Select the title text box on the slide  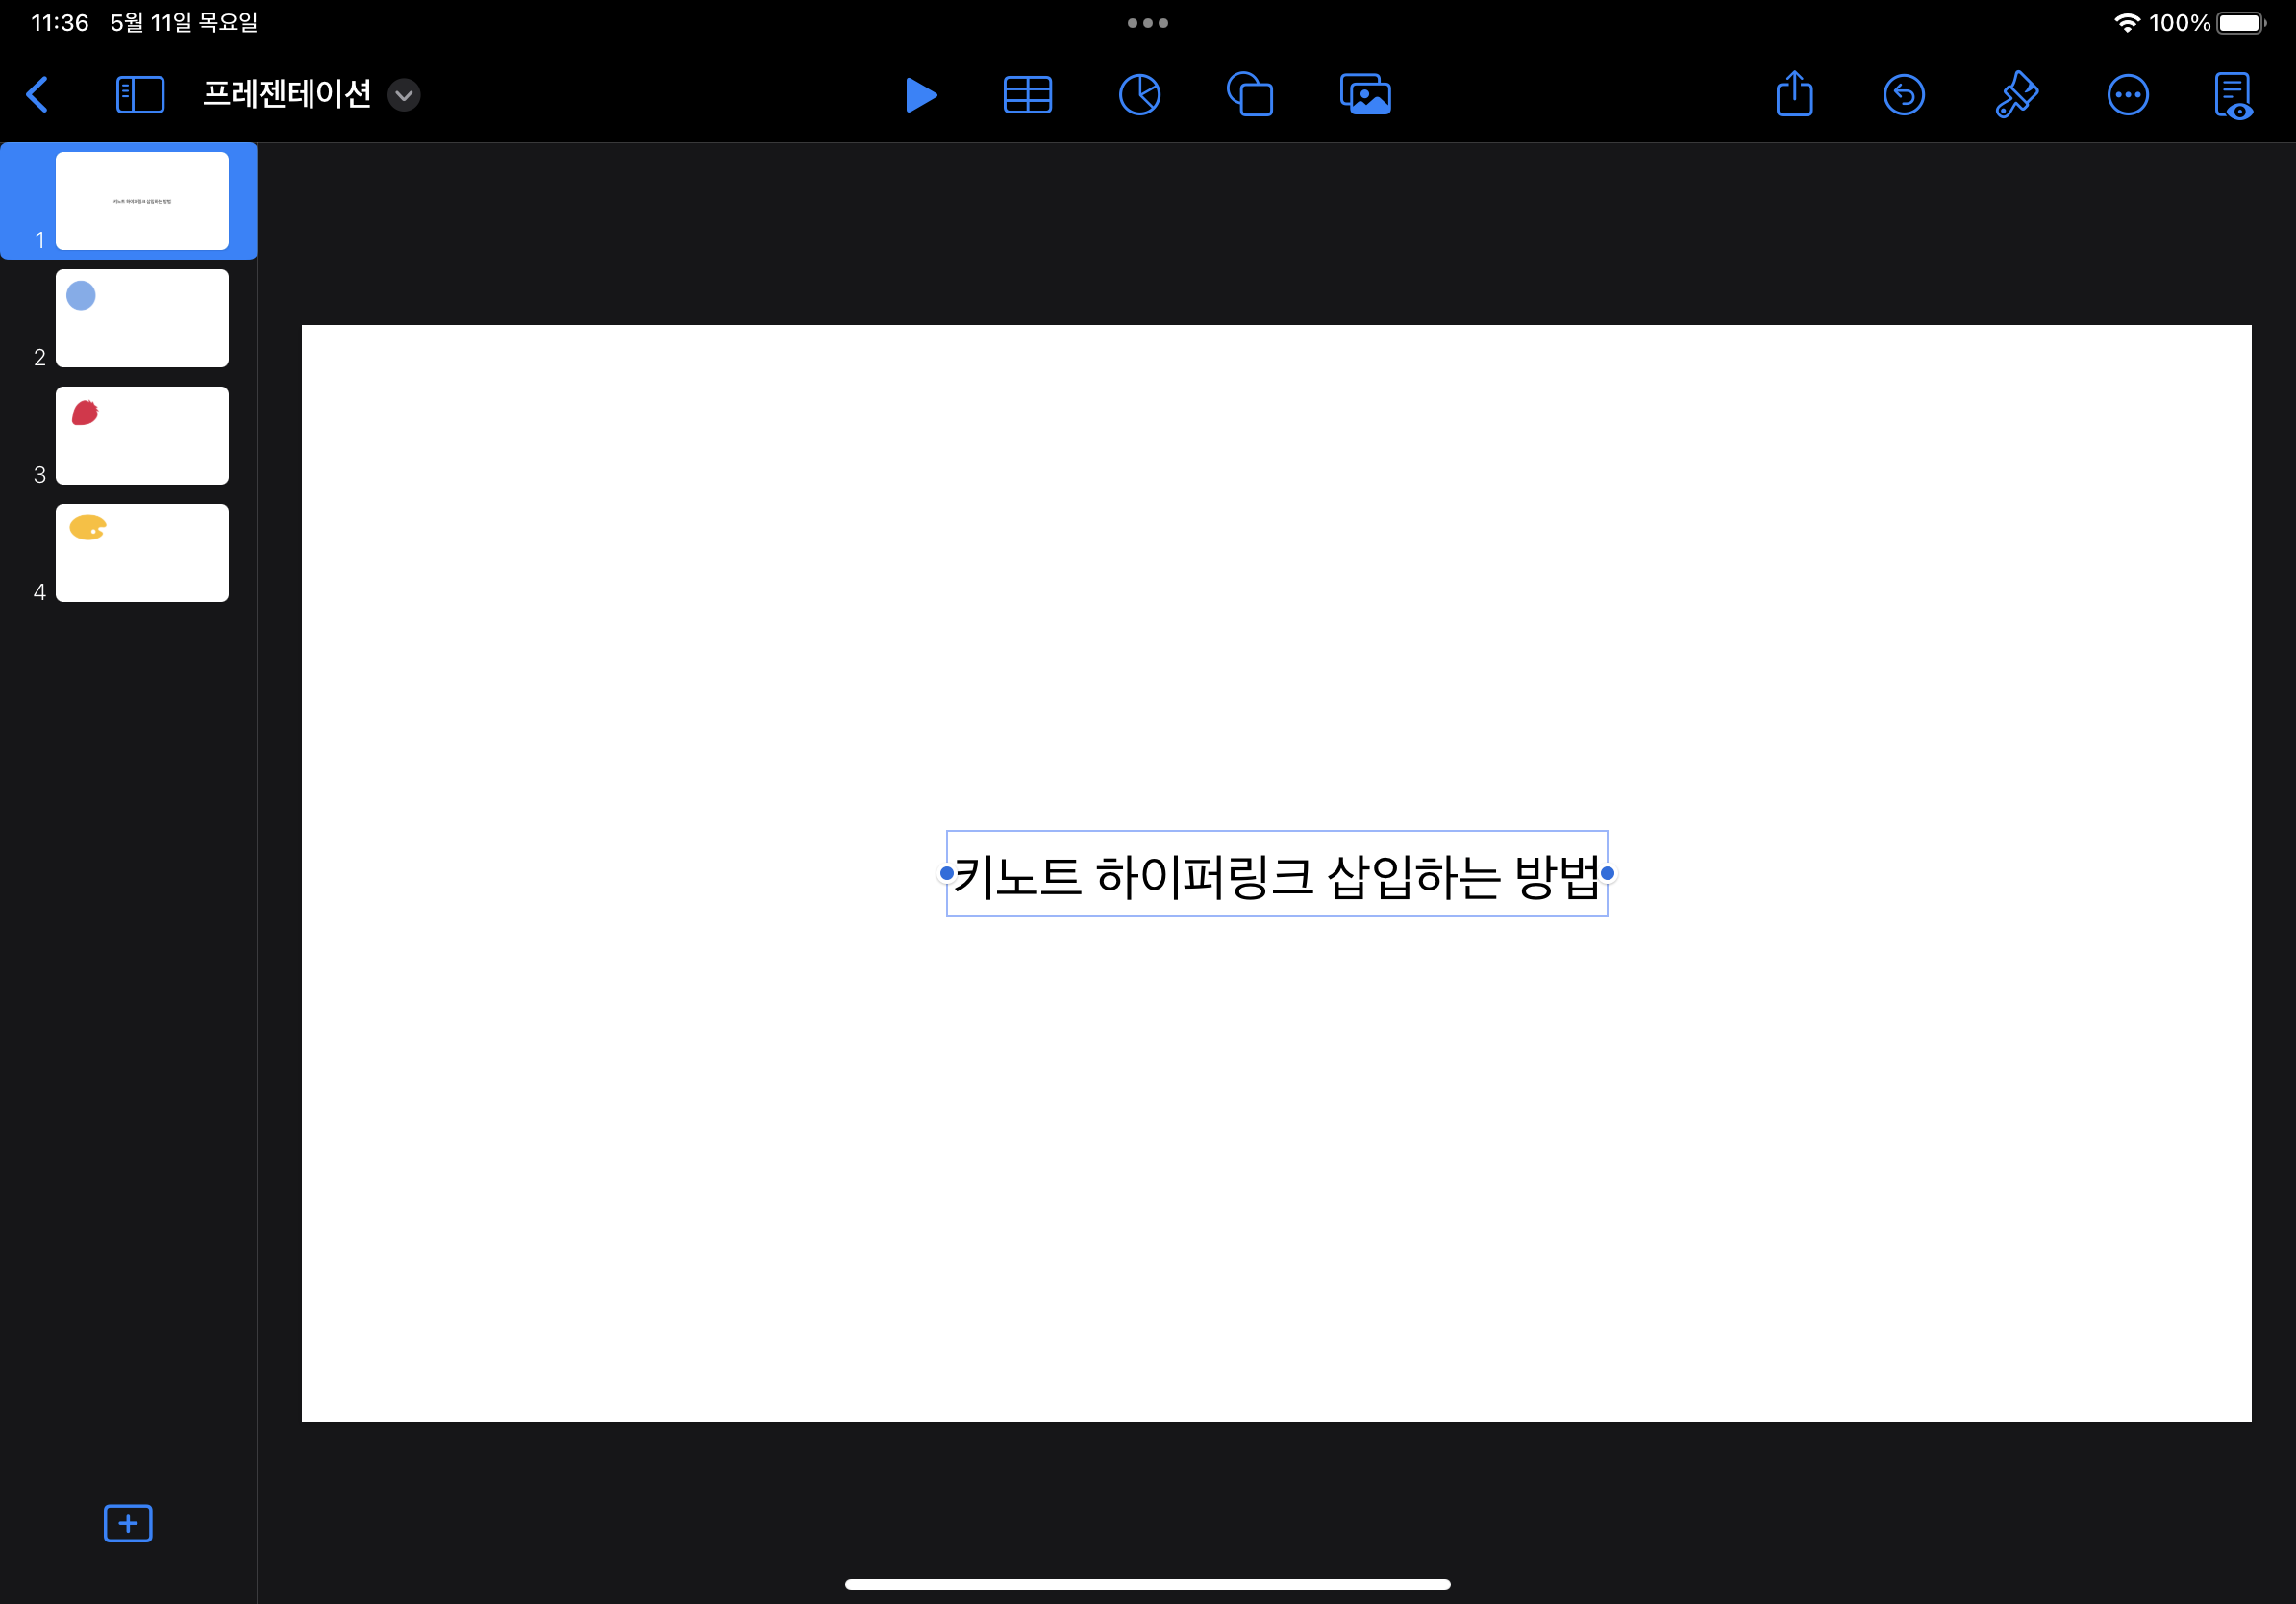pos(1276,874)
